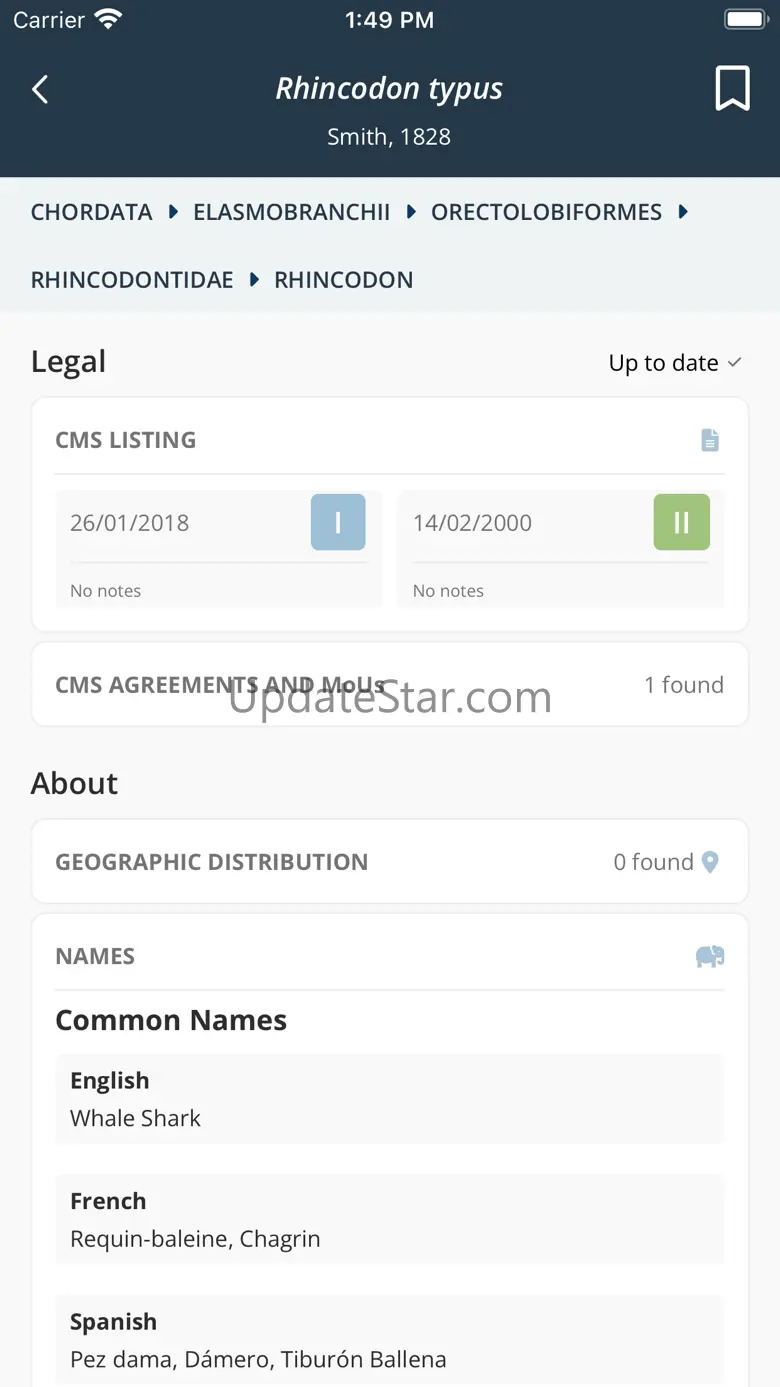Tap the Up to date checkmark
The width and height of the screenshot is (780, 1387).
734,362
